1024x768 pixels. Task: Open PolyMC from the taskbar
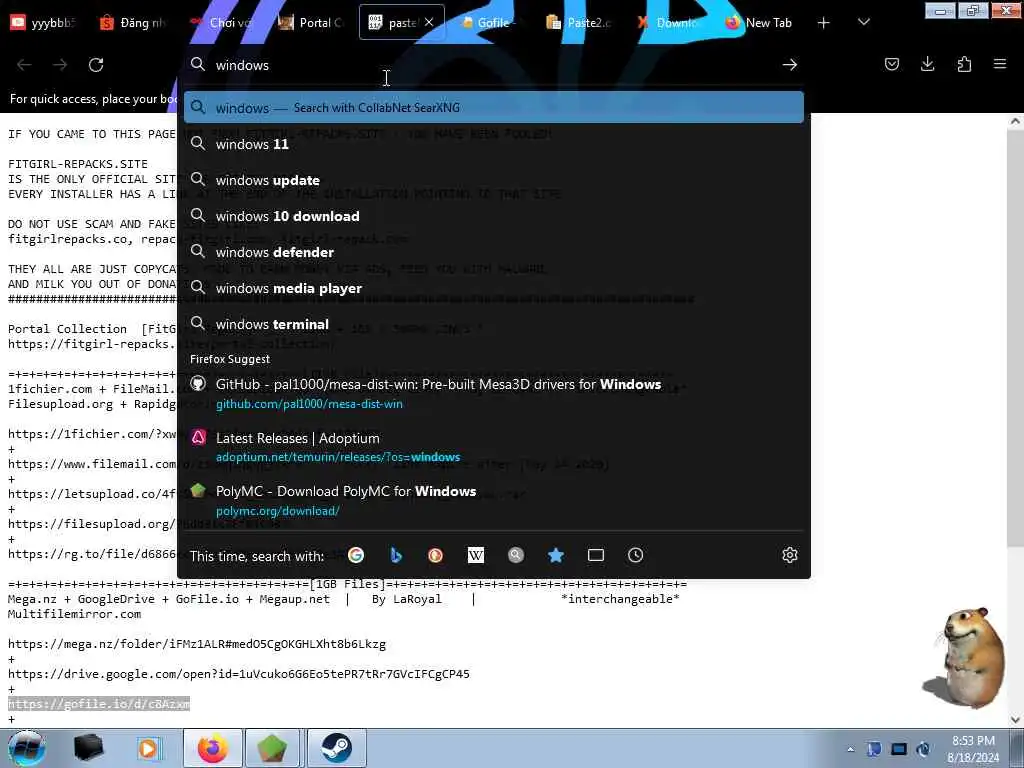point(272,748)
